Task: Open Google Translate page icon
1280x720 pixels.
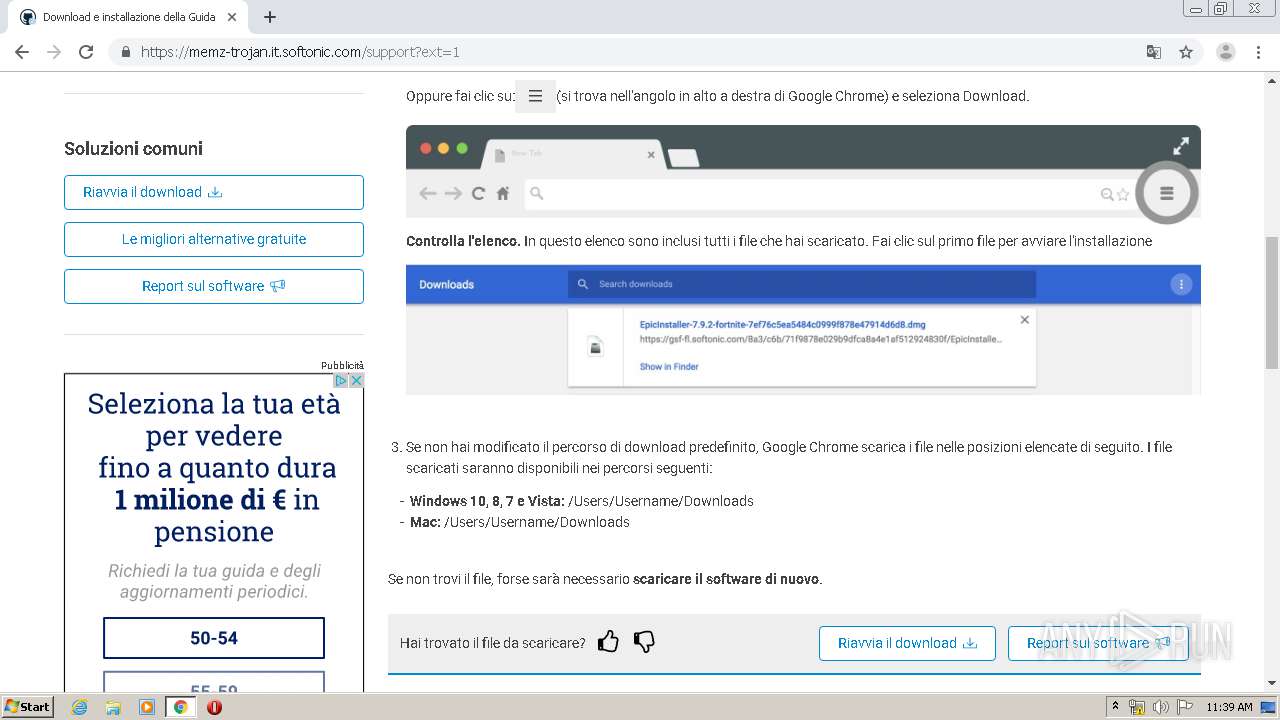Action: (1153, 52)
